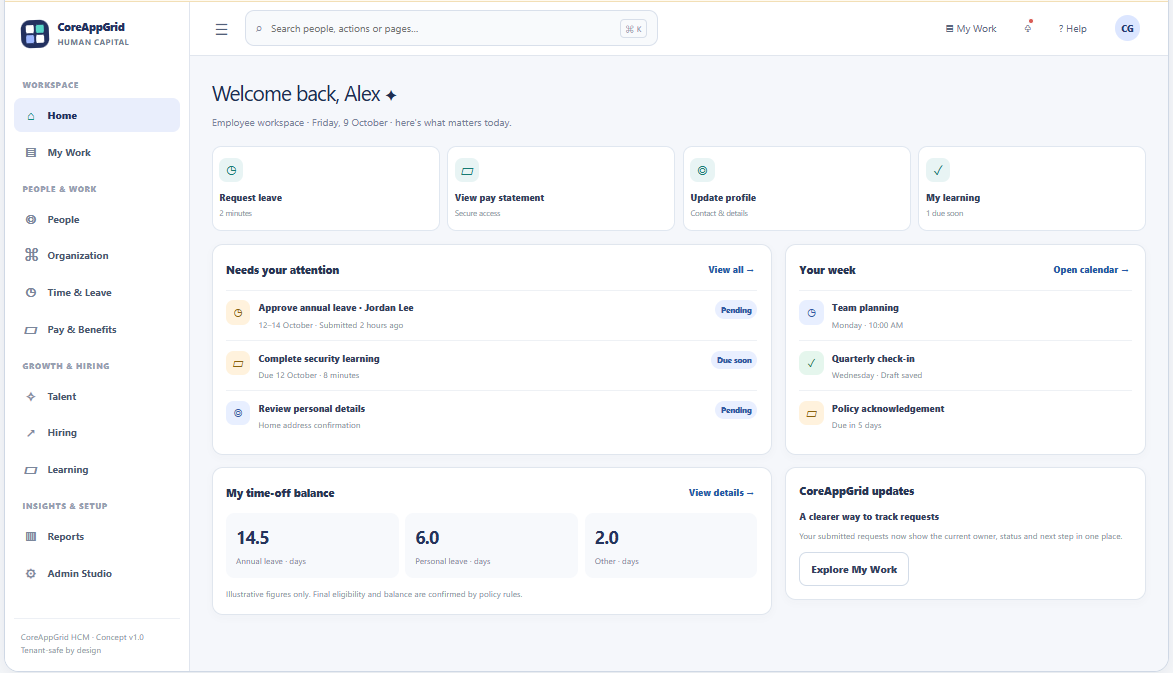1173x673 pixels.
Task: Click the Home icon in sidebar
Action: point(31,116)
